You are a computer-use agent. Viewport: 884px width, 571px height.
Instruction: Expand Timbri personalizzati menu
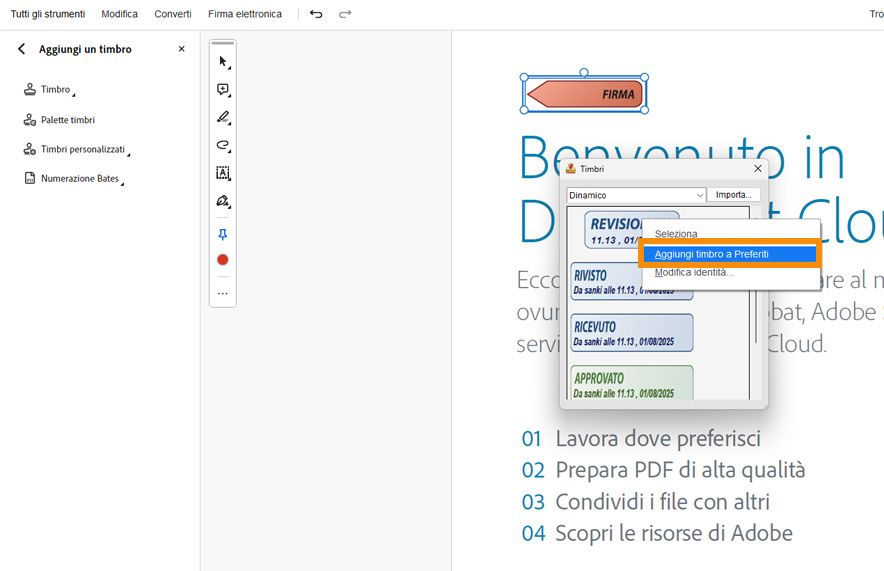77,149
